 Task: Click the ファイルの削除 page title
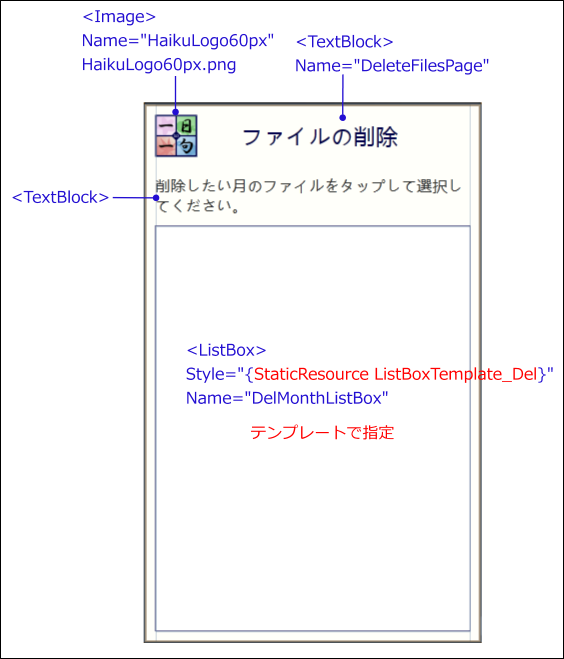320,137
